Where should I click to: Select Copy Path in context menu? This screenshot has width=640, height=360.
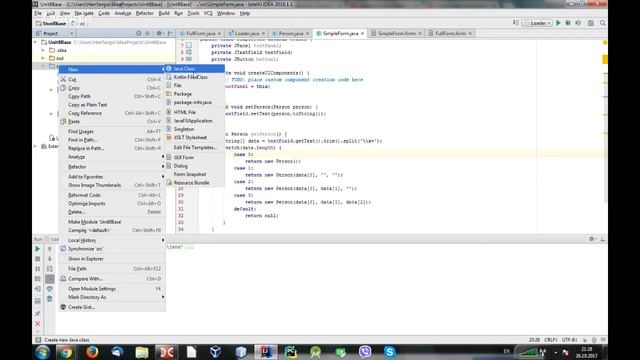pyautogui.click(x=112, y=96)
